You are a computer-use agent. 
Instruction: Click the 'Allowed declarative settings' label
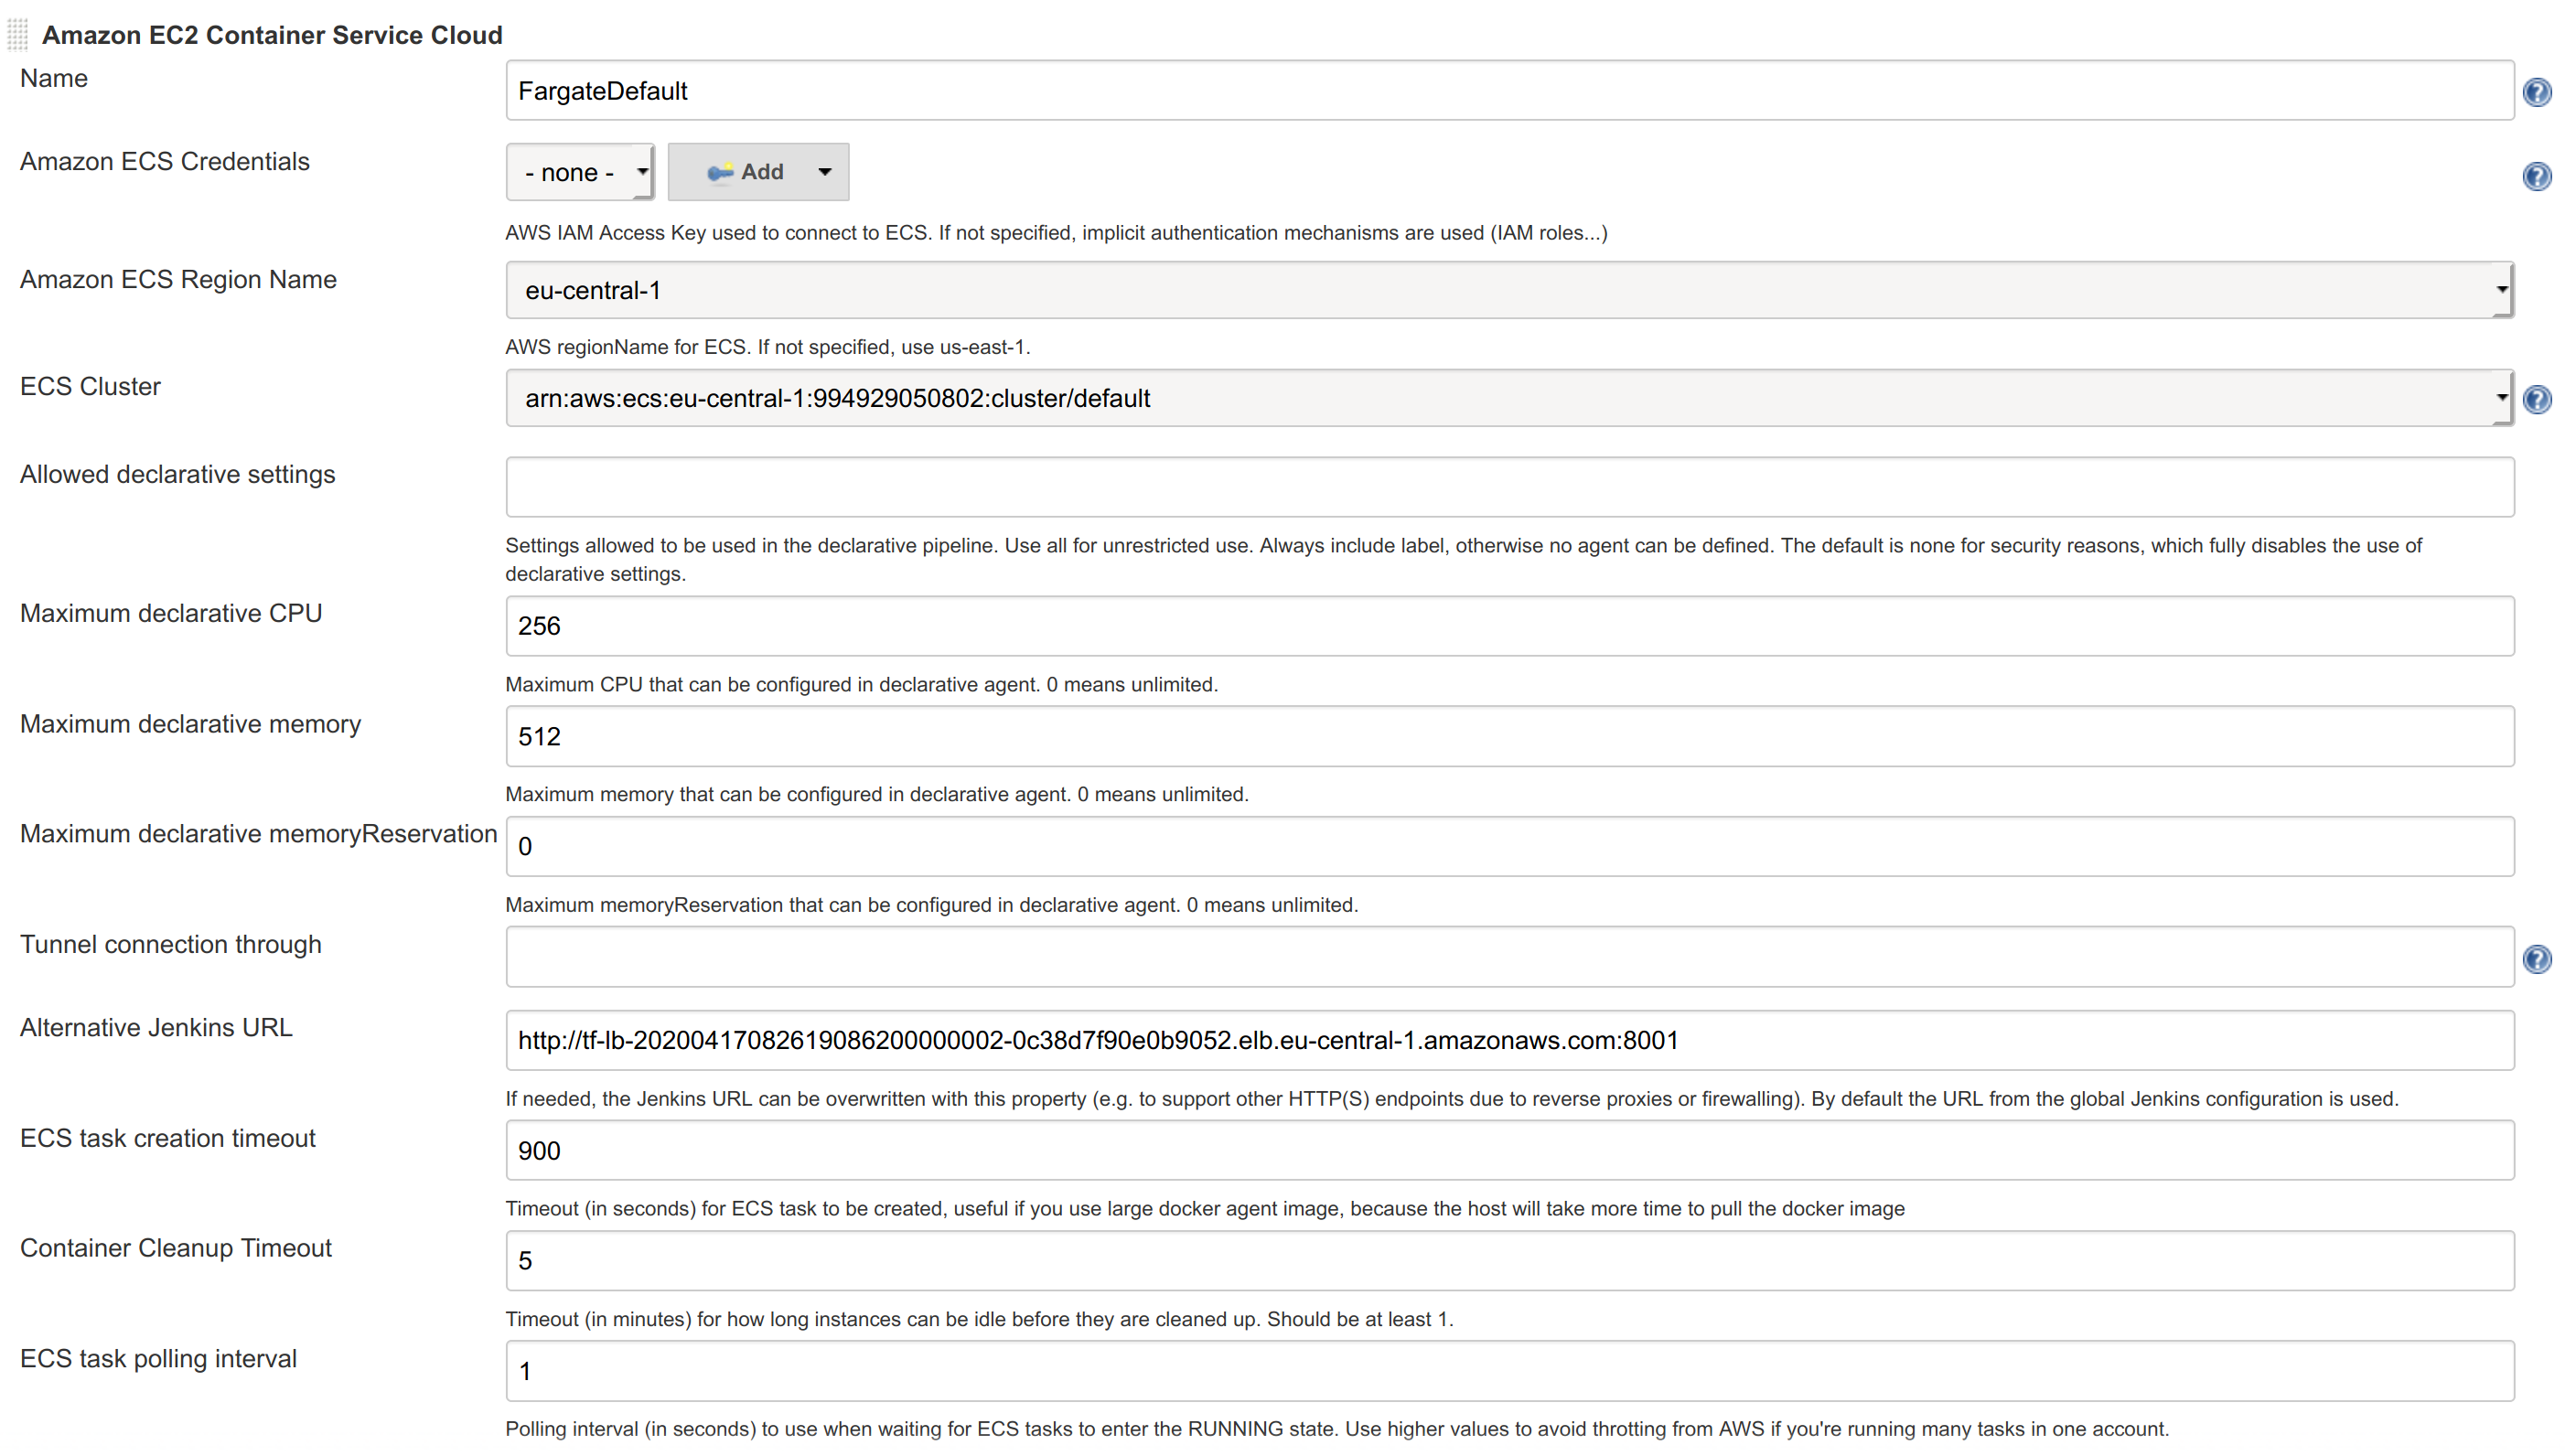177,474
